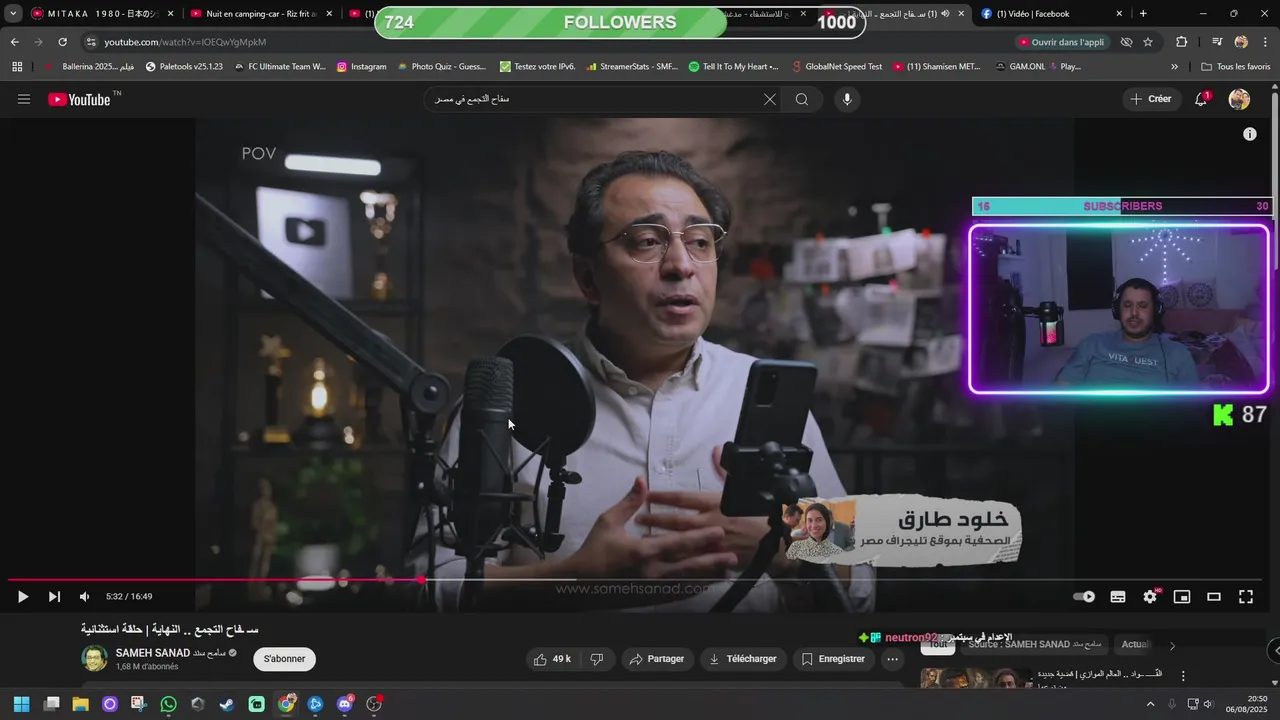The image size is (1280, 720).
Task: Switch to theater mode
Action: (1214, 597)
